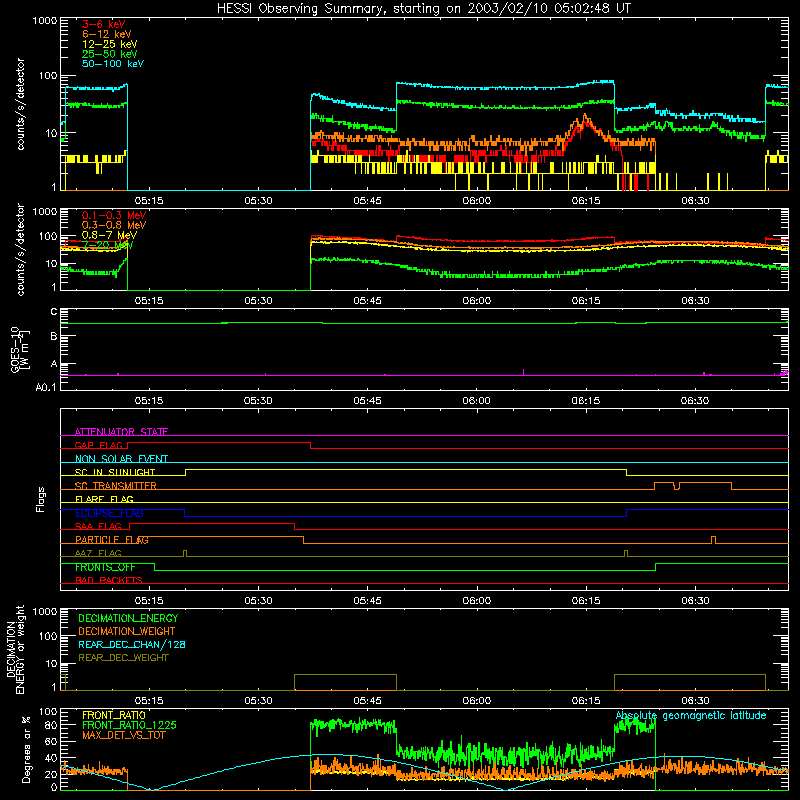Select the 6-12 keV legend label
Screen dimensions: 800x800
(107, 34)
